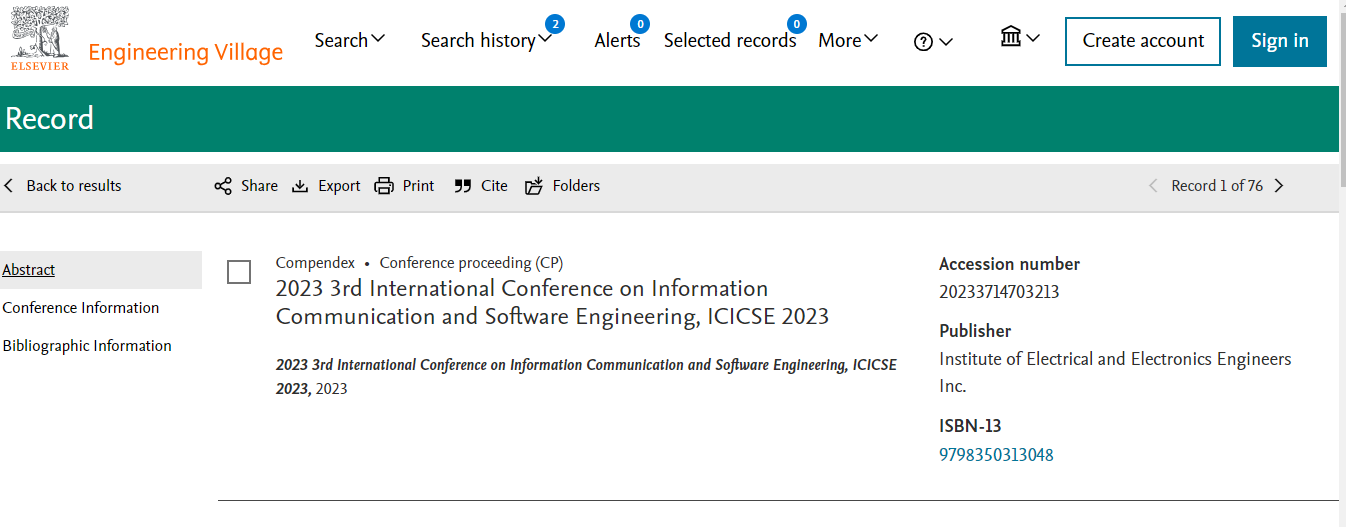Click the previous record arrow
This screenshot has width=1346, height=527.
(1152, 186)
